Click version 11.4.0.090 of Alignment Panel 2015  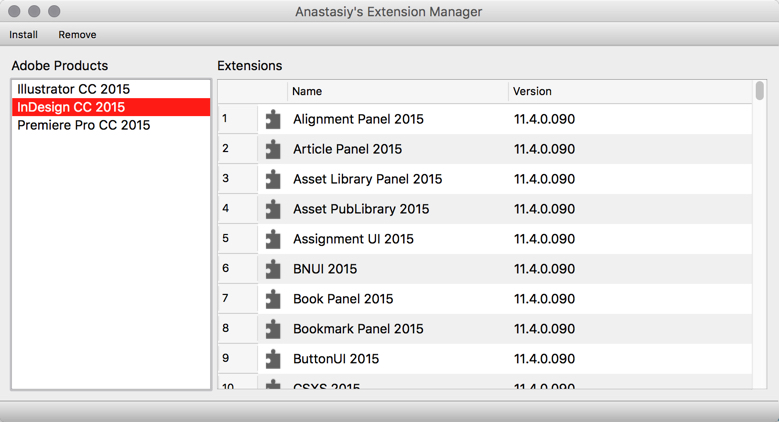click(544, 119)
